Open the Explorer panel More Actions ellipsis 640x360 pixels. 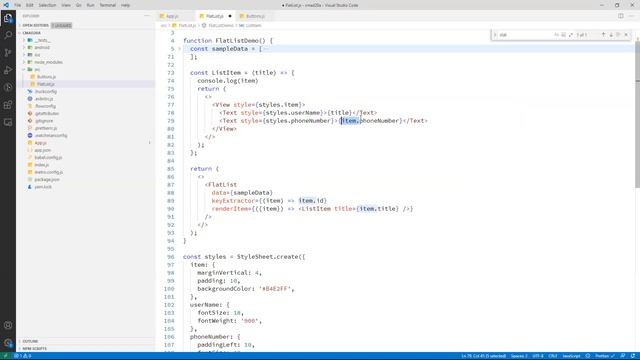pyautogui.click(x=147, y=16)
